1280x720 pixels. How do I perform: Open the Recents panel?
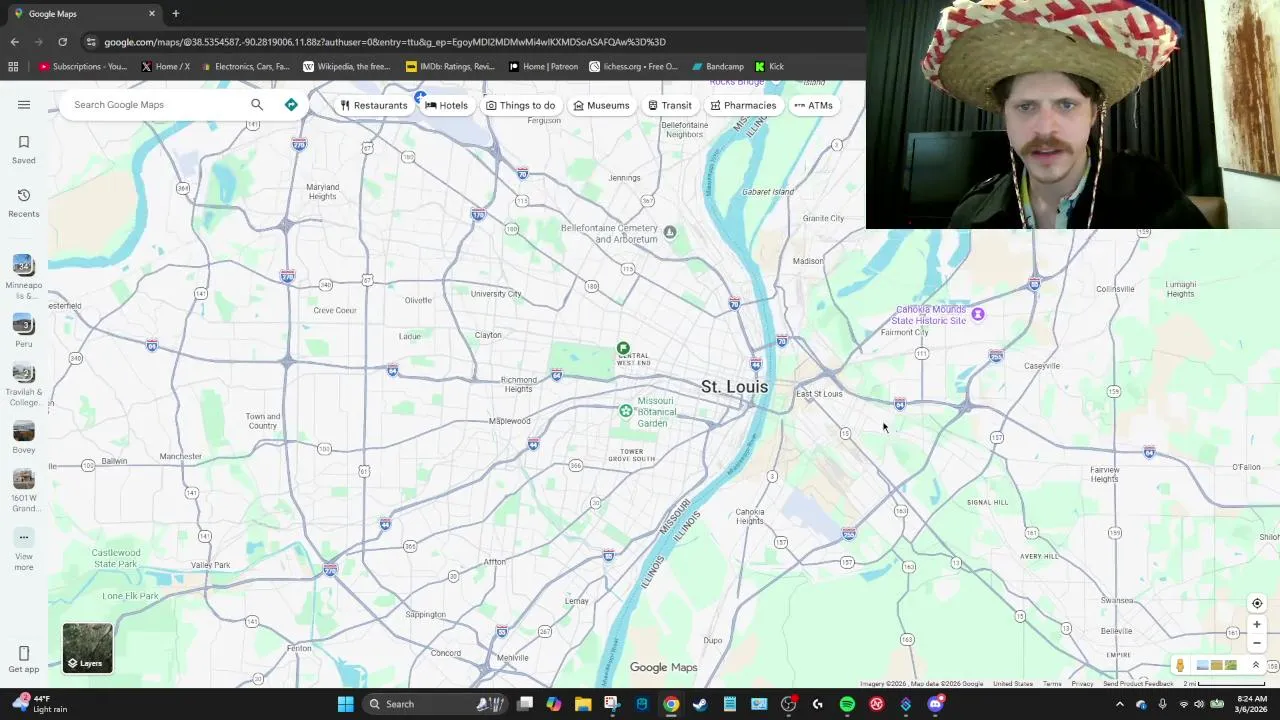coord(24,202)
